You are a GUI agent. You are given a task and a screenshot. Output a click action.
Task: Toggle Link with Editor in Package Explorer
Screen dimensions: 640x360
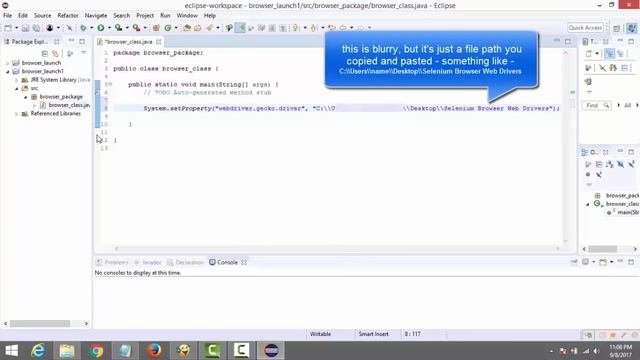coord(55,53)
